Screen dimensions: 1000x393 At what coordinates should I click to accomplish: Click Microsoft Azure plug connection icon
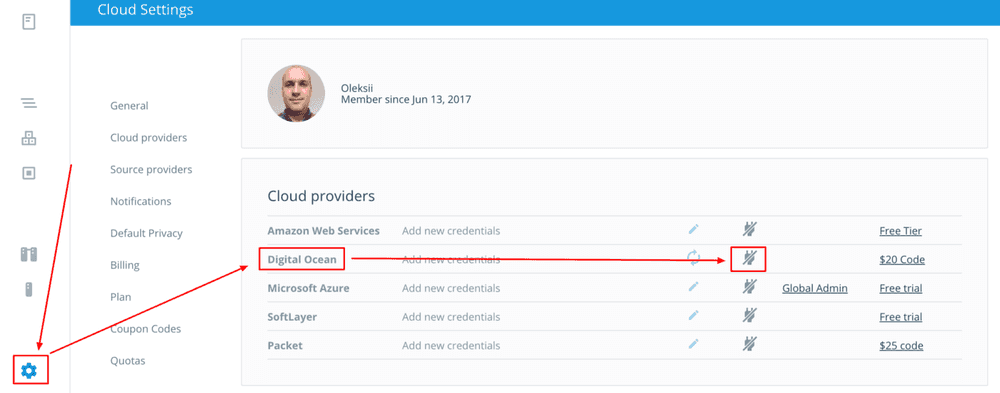(749, 287)
